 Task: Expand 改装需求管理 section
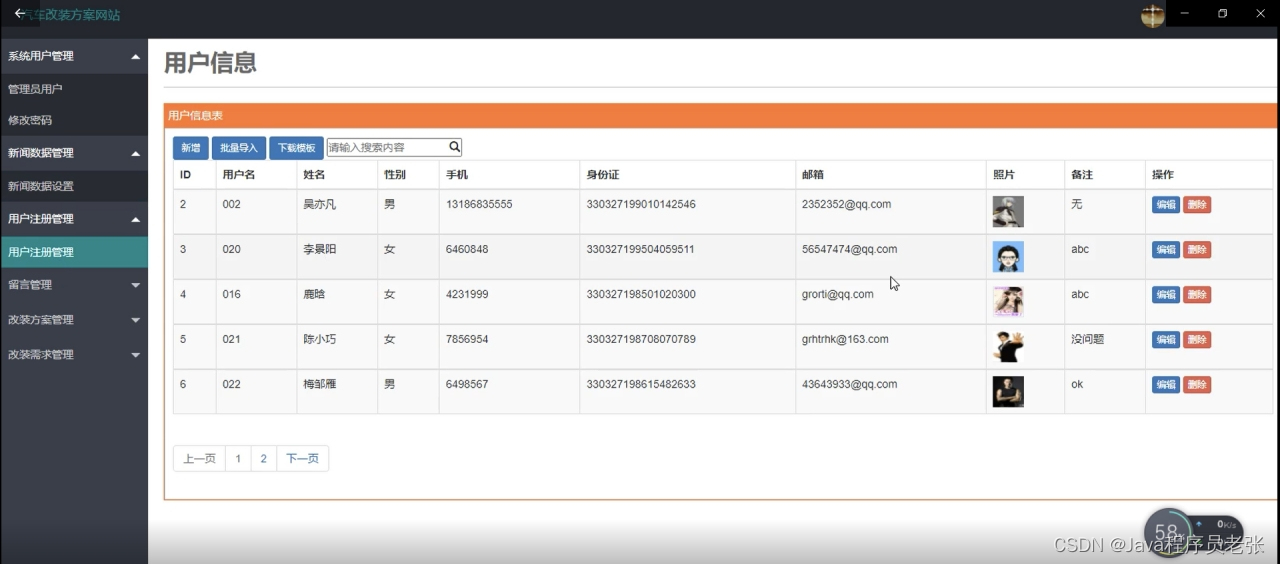(x=74, y=355)
